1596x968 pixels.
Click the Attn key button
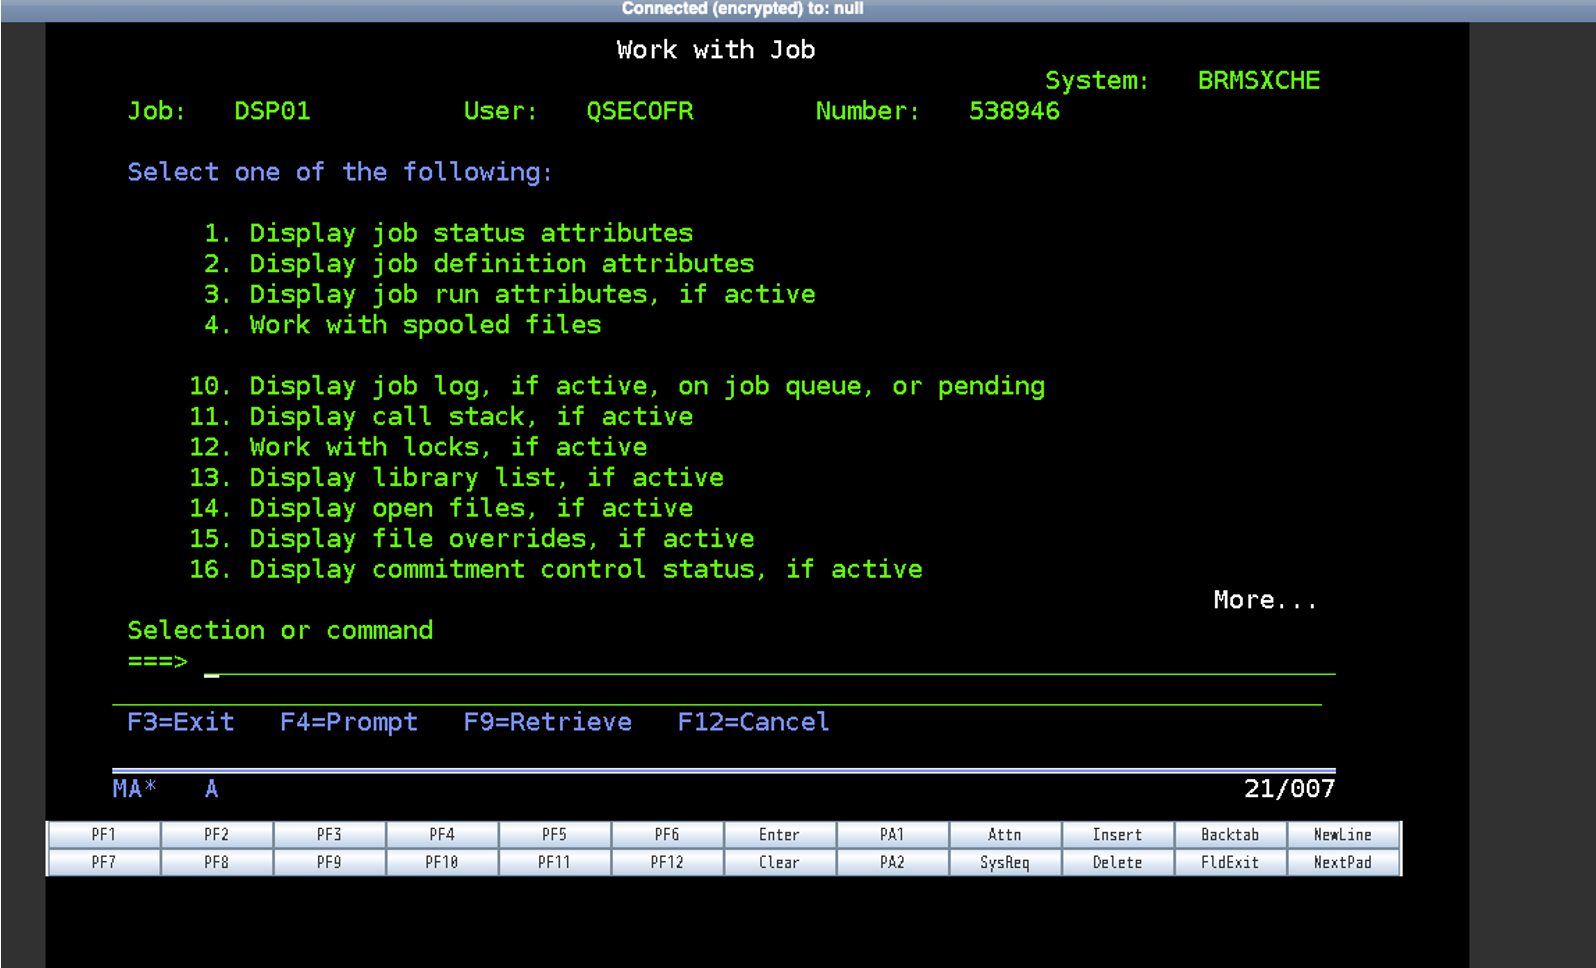click(x=1005, y=835)
